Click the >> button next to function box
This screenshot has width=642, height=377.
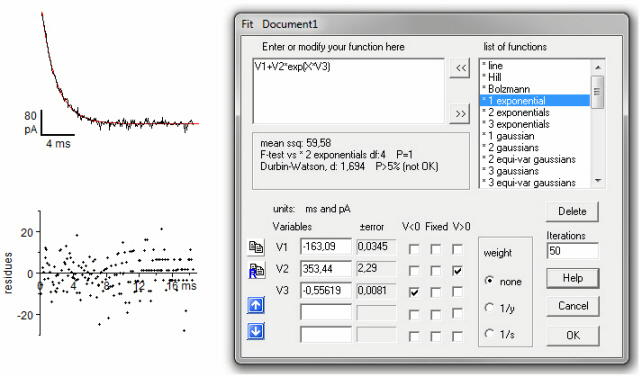(460, 113)
